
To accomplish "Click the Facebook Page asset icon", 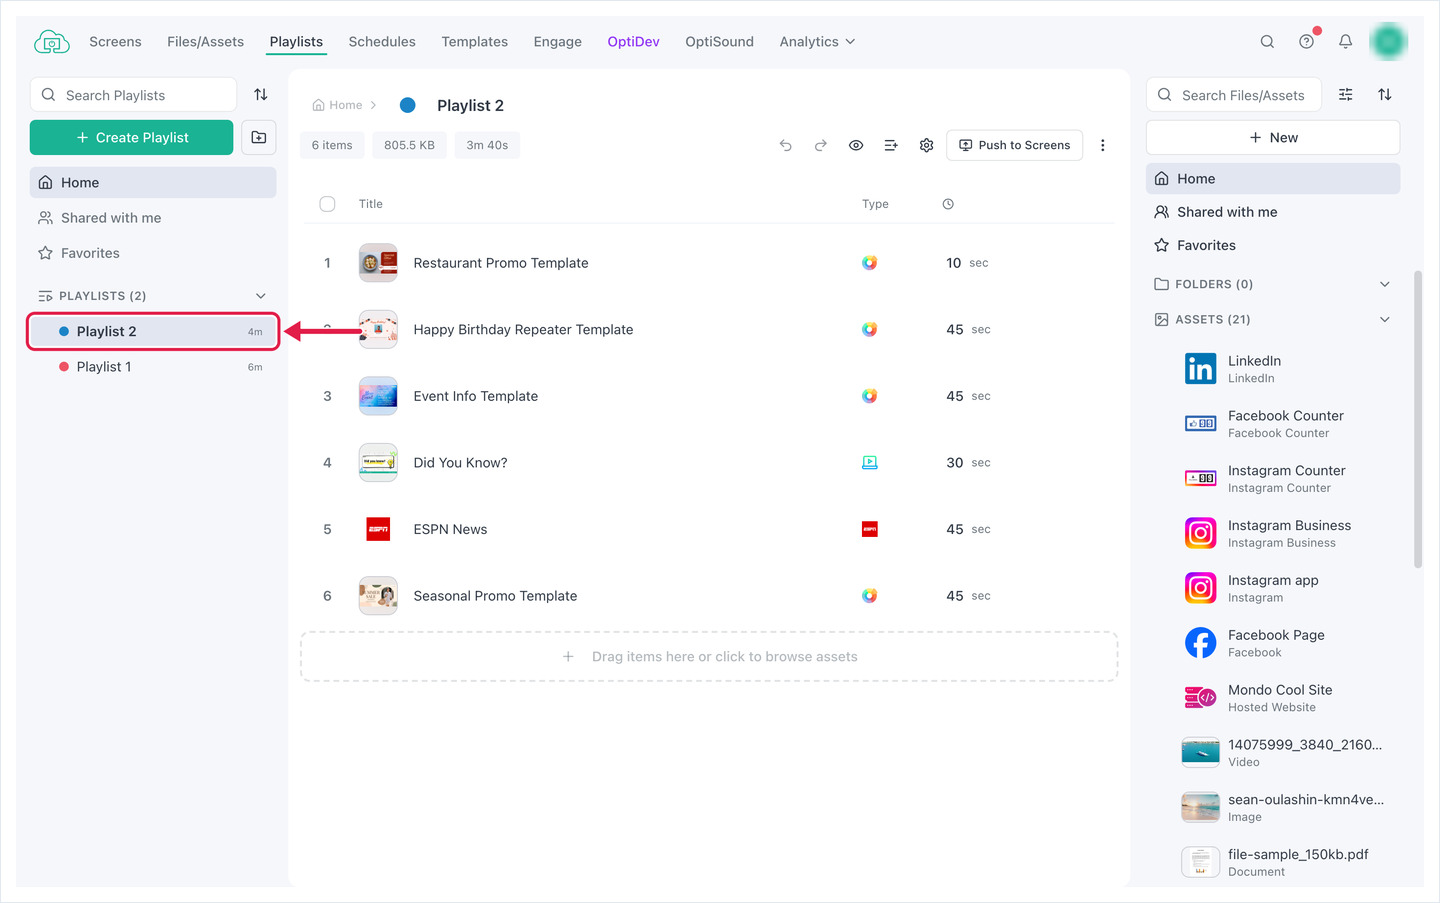I will pos(1200,643).
